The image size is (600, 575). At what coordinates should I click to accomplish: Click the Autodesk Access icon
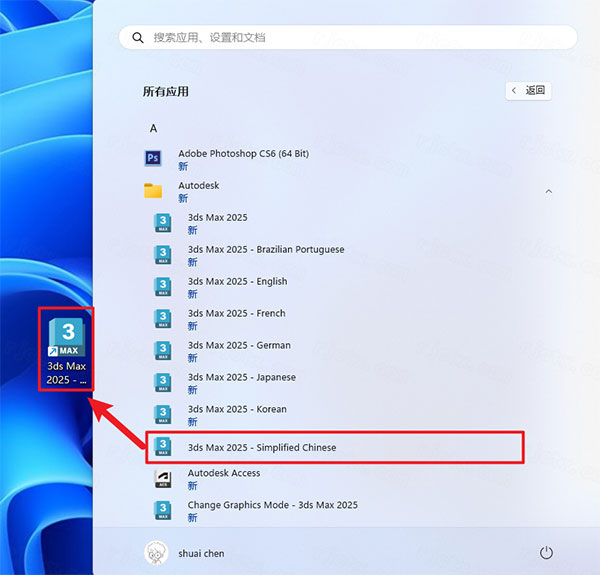[163, 479]
